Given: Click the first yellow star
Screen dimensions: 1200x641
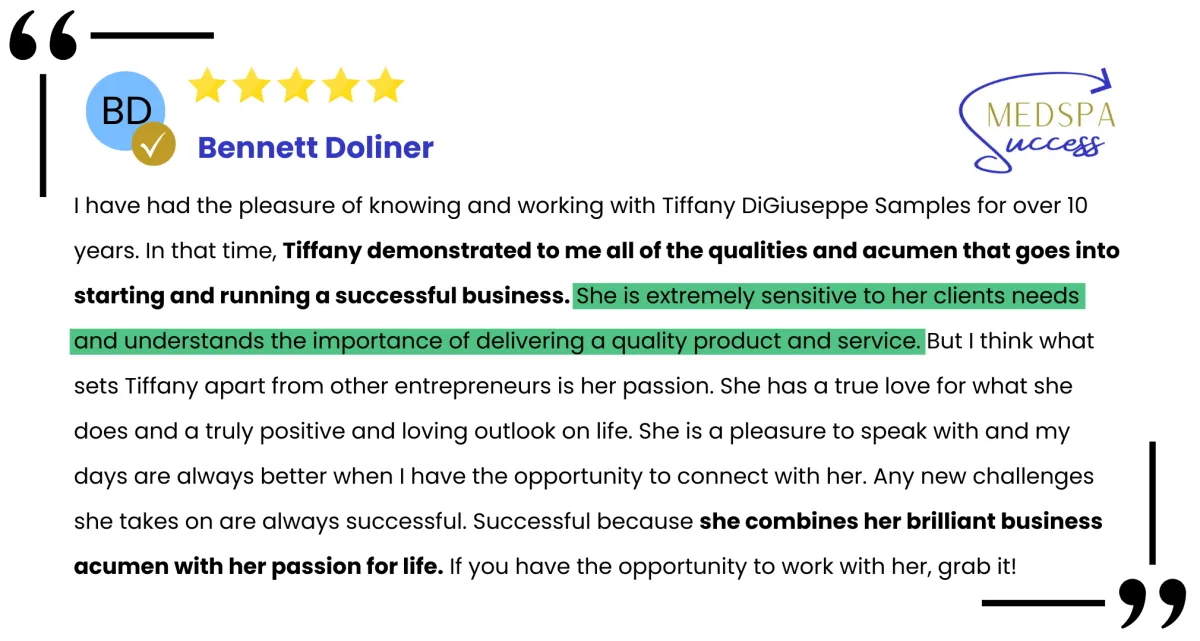Looking at the screenshot, I should pyautogui.click(x=207, y=86).
